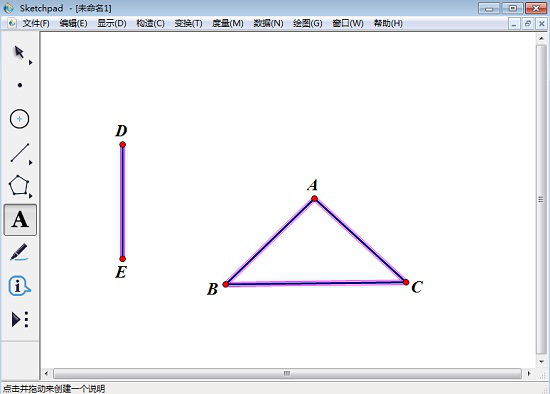Open the 帮助(H) menu
This screenshot has height=394, width=550.
pos(388,24)
